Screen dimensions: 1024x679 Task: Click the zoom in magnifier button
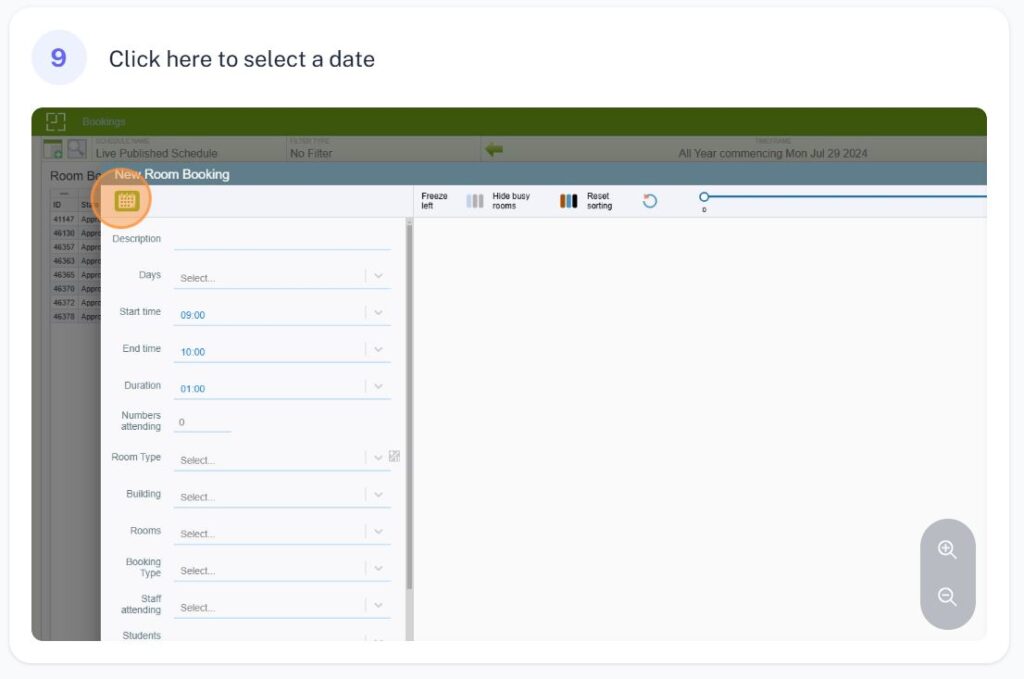(x=947, y=549)
